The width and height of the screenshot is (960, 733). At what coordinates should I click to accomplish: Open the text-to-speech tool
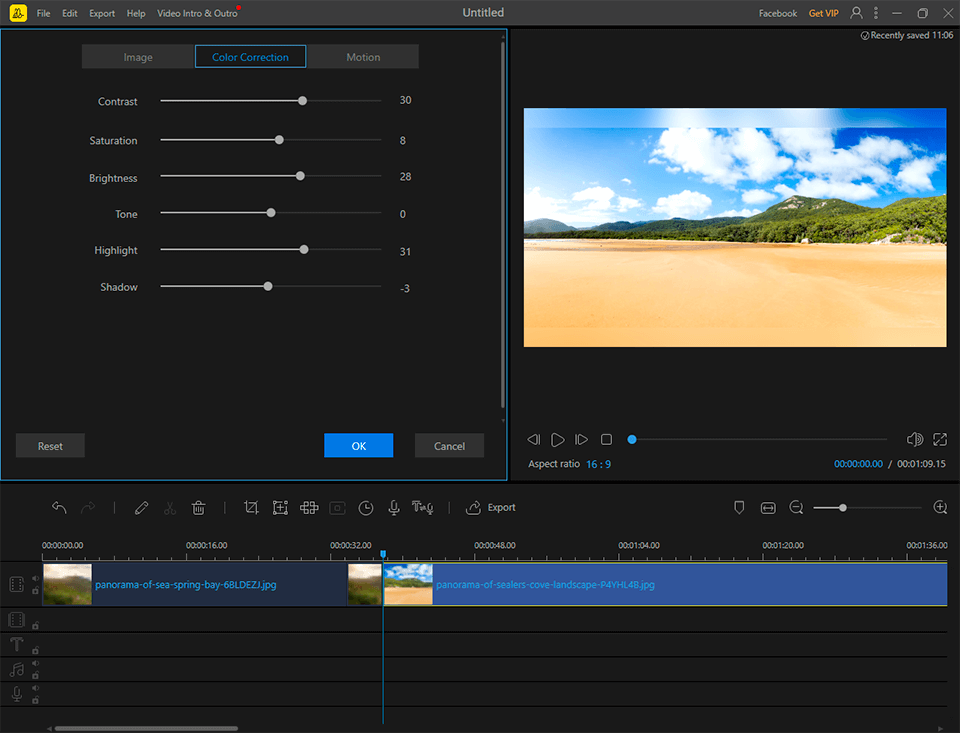tap(423, 508)
